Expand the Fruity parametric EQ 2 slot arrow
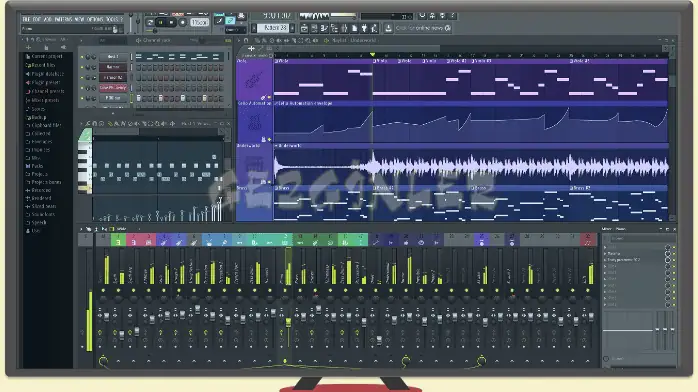Image resolution: width=698 pixels, height=392 pixels. [x=605, y=259]
